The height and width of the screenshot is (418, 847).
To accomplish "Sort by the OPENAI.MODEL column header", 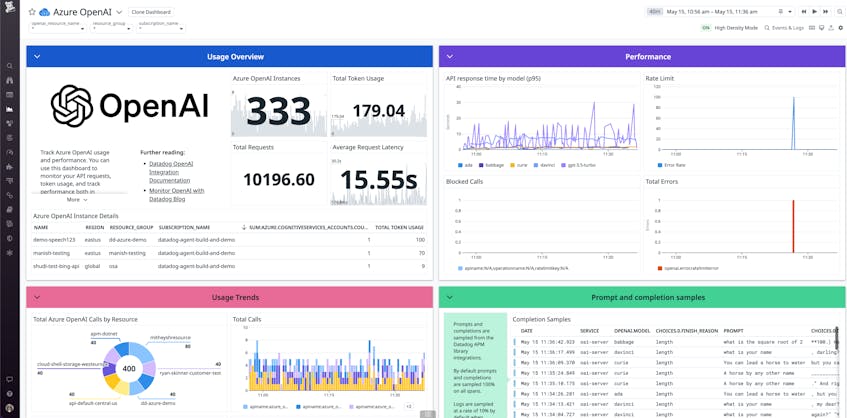I will 631,330.
